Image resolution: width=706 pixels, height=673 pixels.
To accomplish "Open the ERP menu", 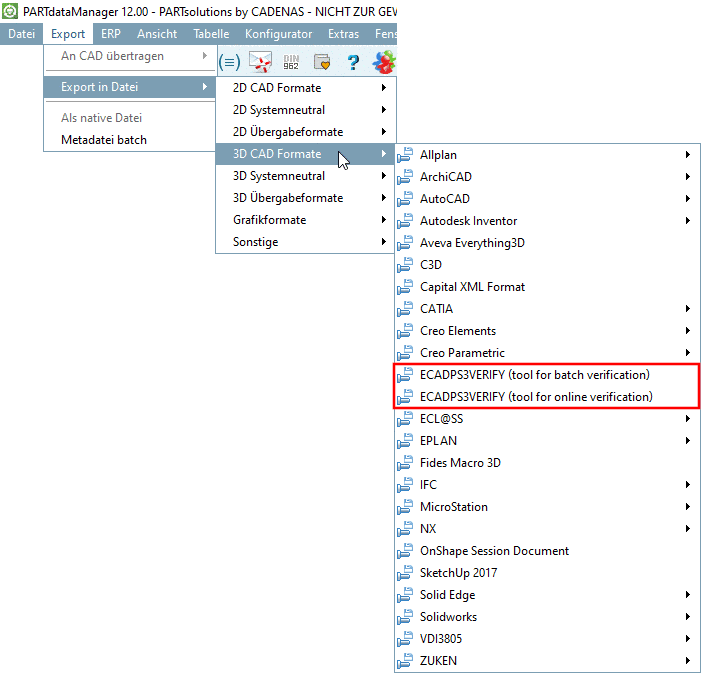I will pos(110,34).
